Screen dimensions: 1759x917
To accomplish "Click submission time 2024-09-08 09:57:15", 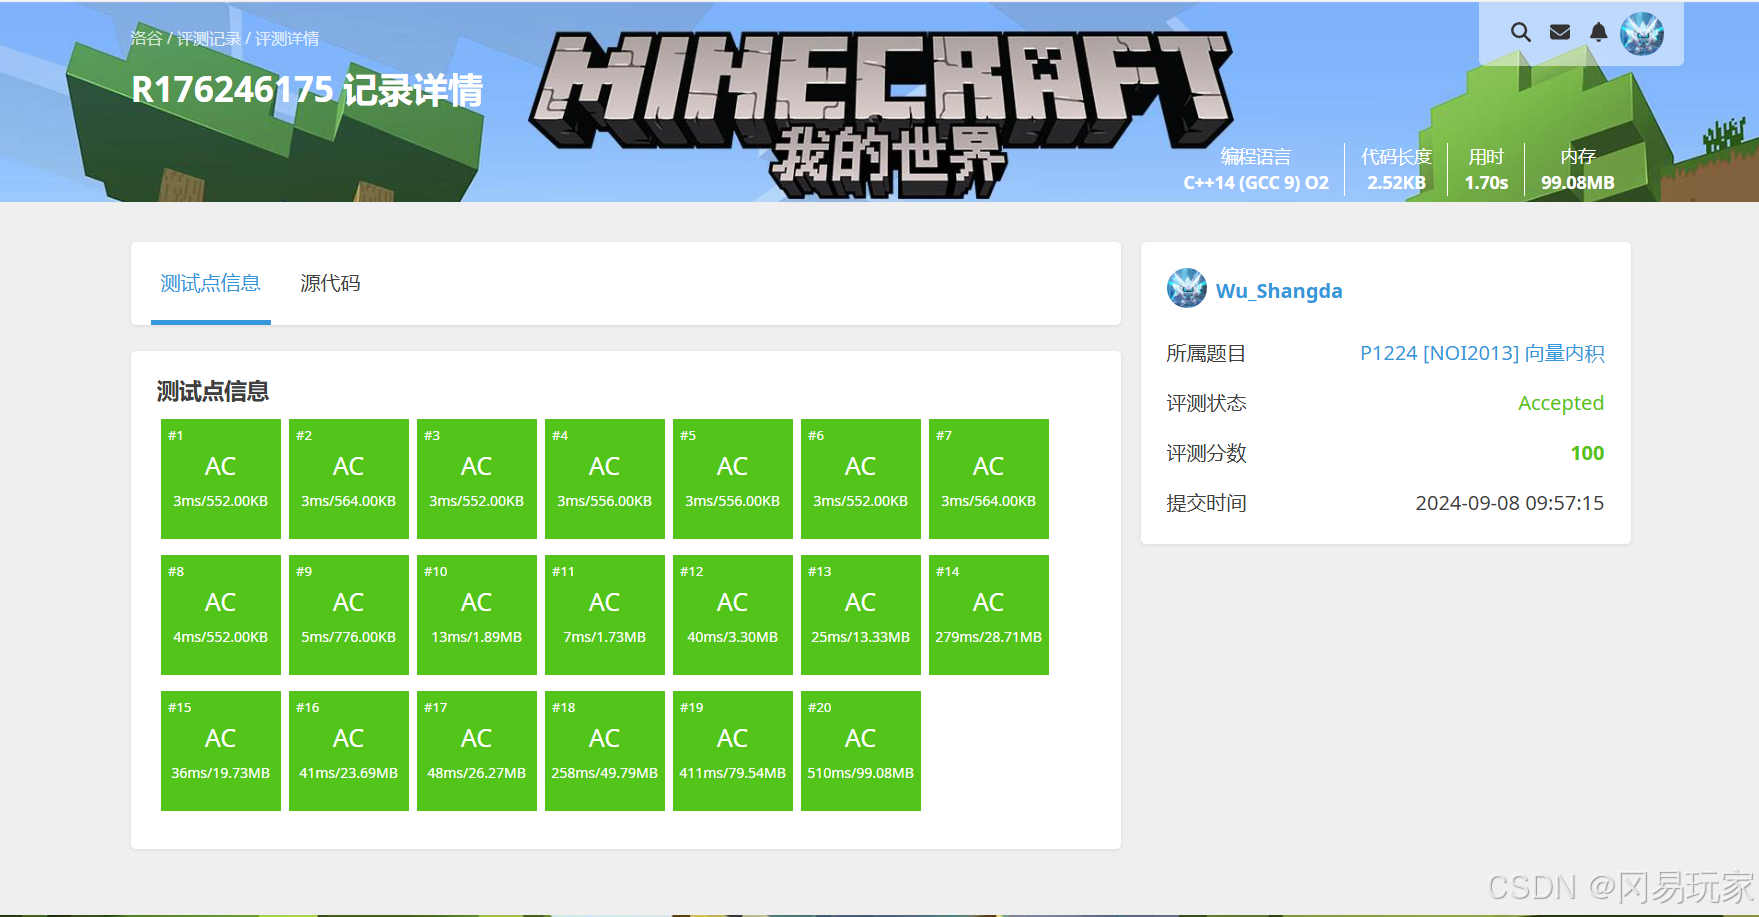I will 1509,503.
